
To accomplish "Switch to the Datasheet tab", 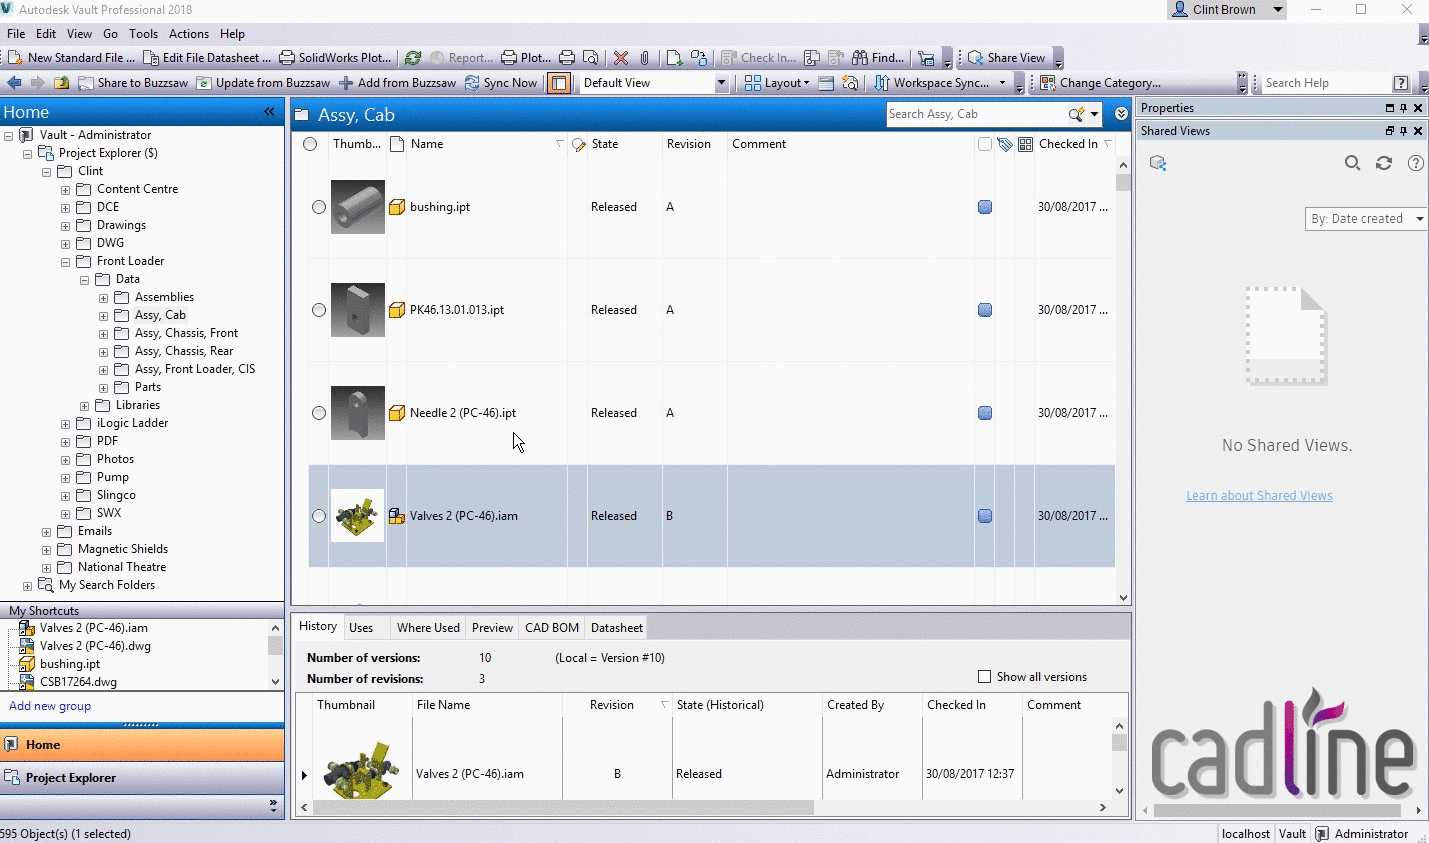I will 617,628.
